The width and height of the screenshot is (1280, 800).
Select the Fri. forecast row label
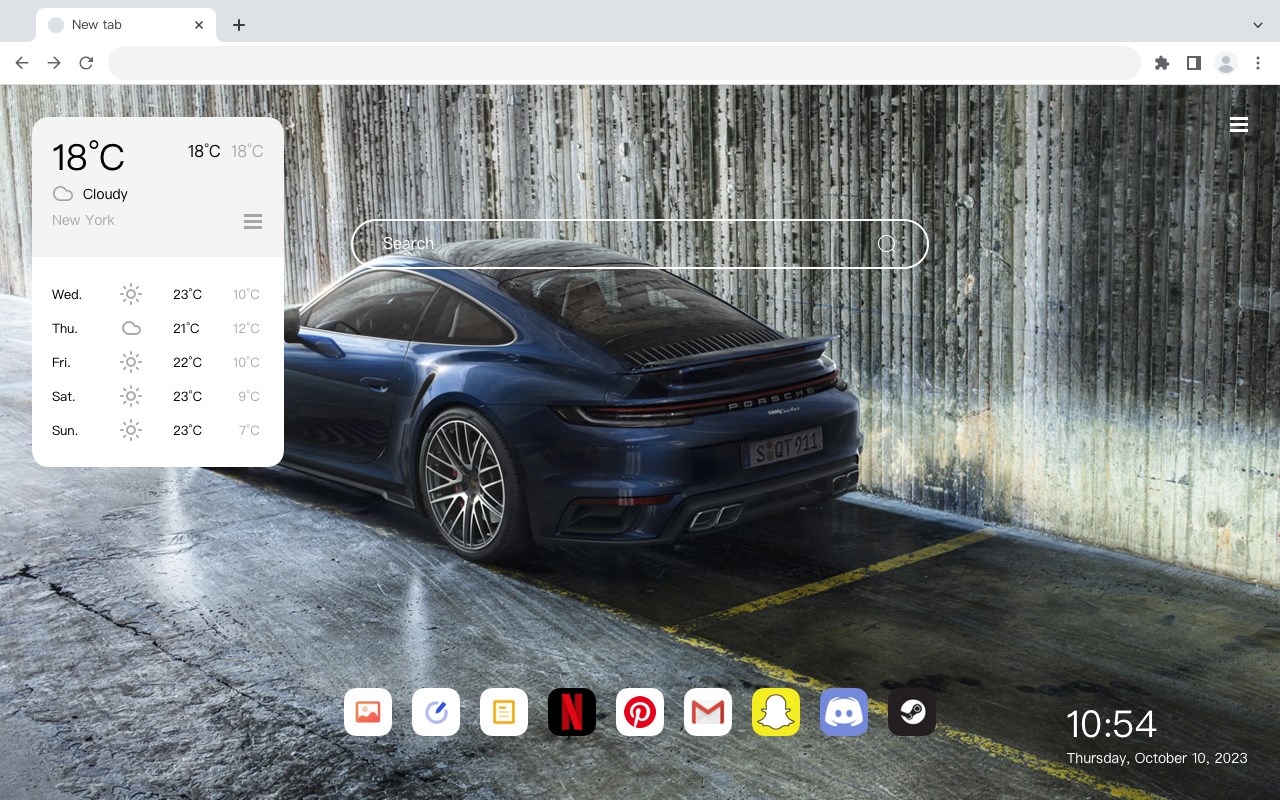click(61, 362)
